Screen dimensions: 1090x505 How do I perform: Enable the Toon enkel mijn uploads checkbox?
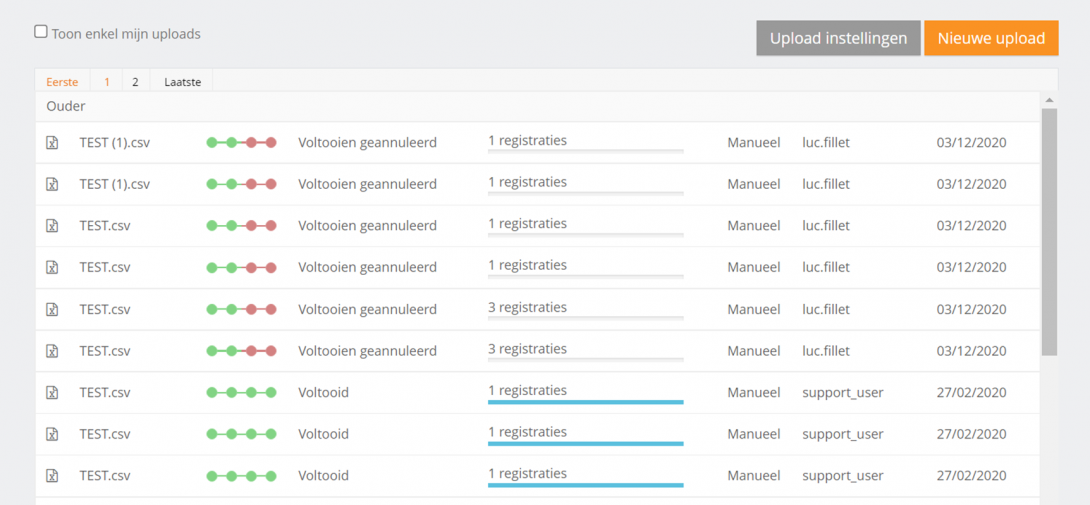click(41, 32)
